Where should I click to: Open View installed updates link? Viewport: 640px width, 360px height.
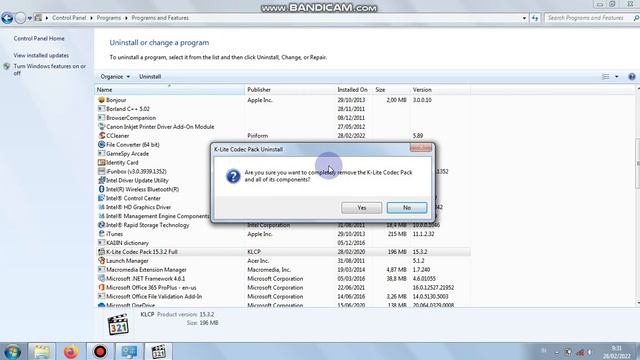[x=41, y=55]
